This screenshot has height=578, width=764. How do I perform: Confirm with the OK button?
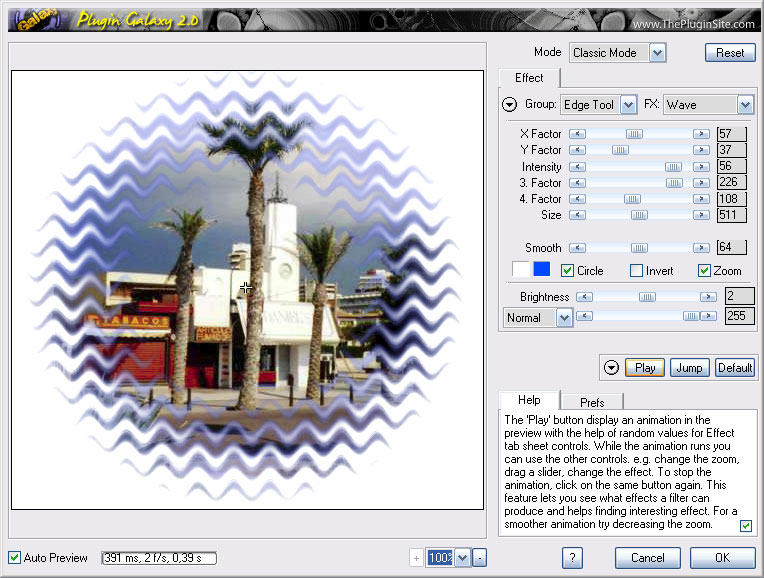[723, 558]
